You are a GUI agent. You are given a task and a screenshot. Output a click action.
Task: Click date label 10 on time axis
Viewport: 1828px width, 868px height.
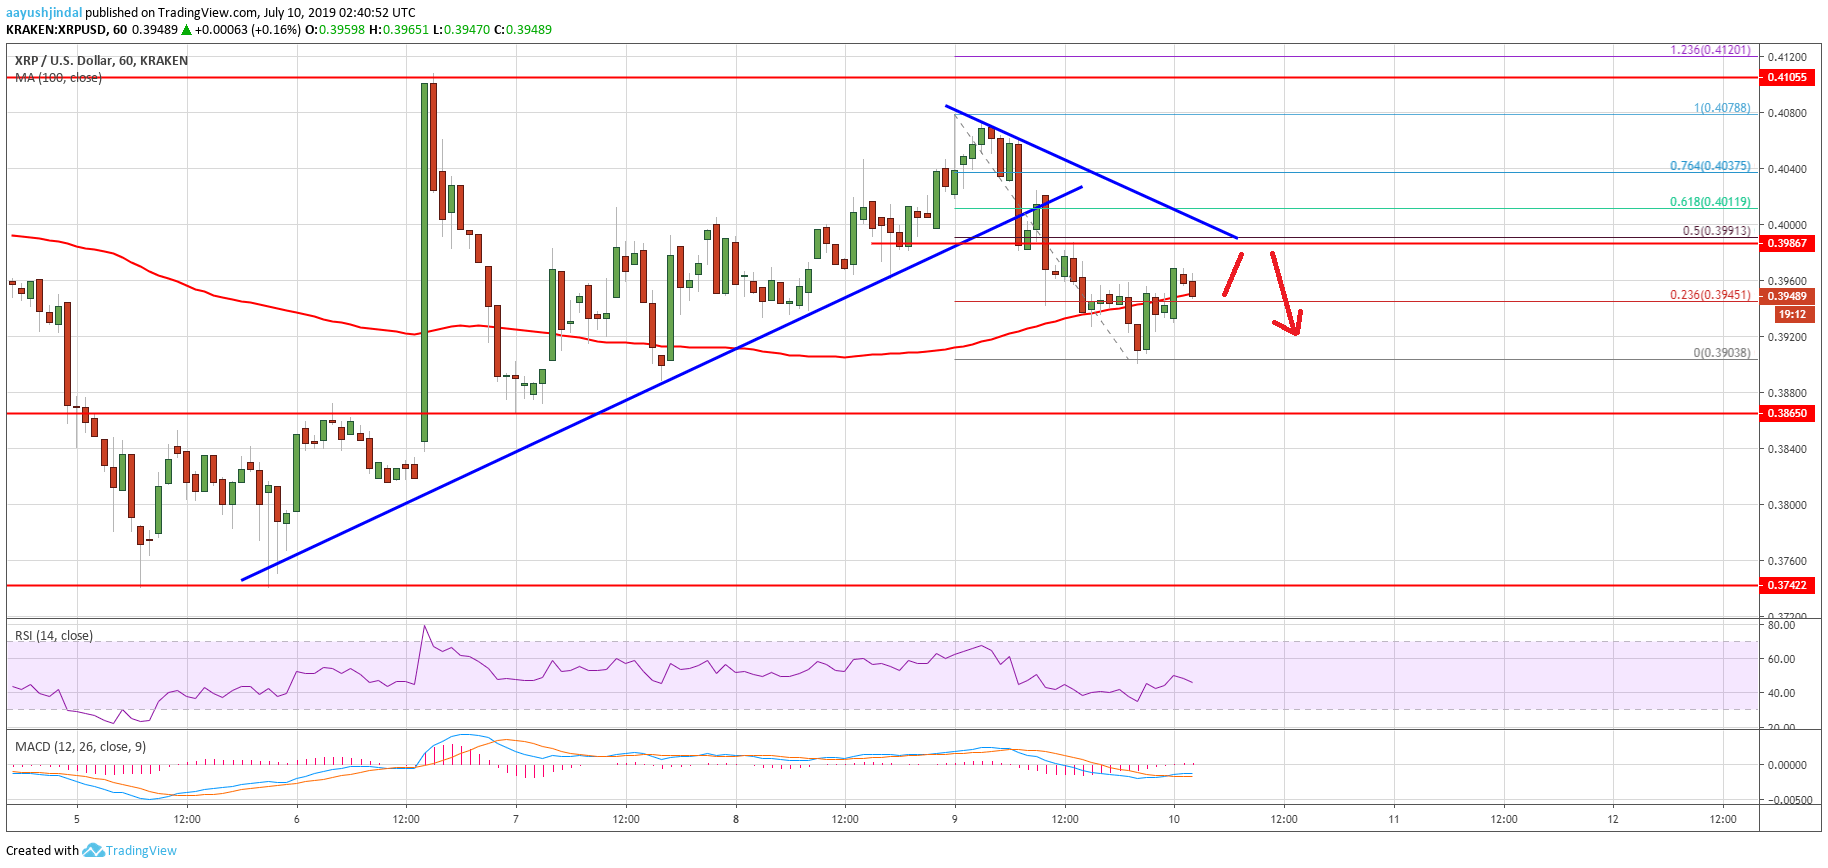pyautogui.click(x=1174, y=819)
